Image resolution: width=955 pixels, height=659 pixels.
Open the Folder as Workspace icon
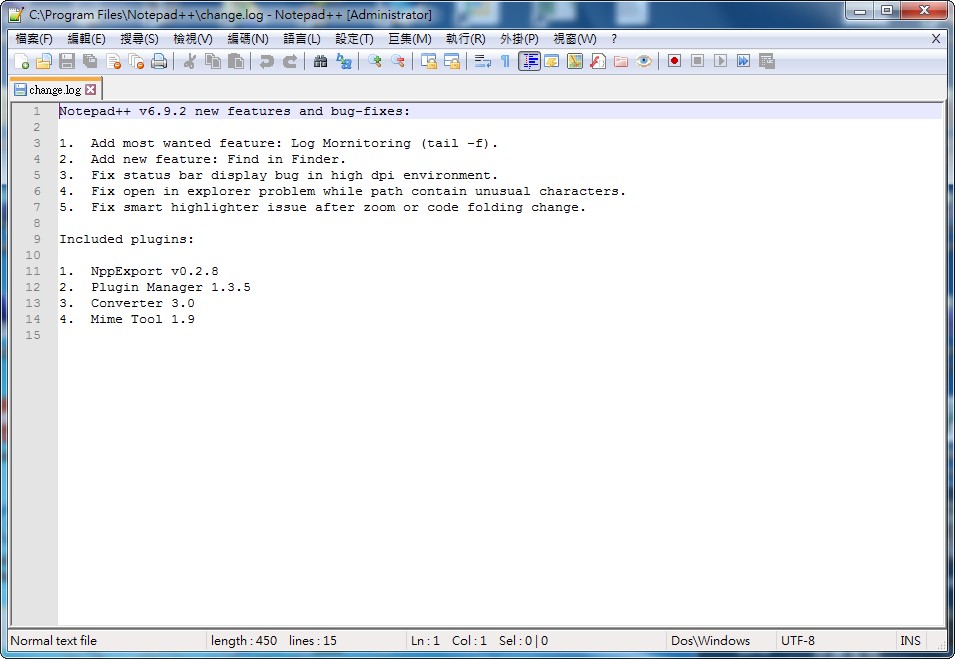(x=621, y=61)
